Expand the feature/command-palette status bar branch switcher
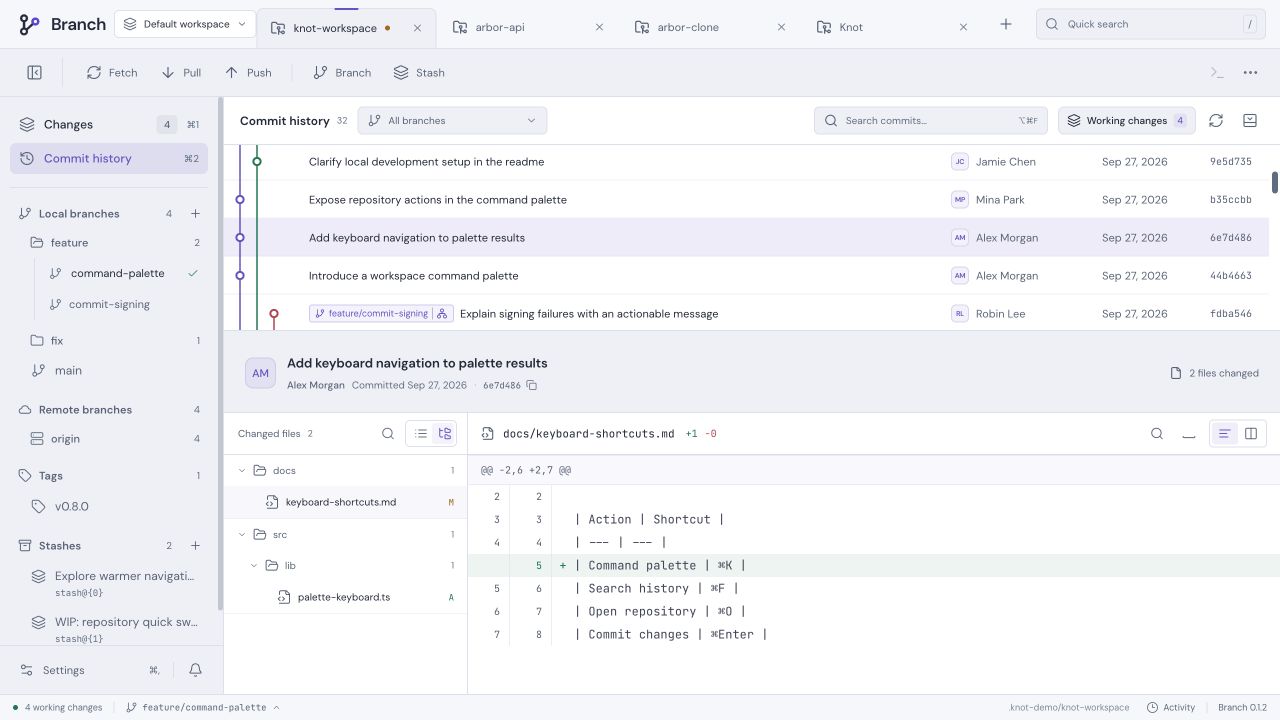The width and height of the screenshot is (1280, 720). pos(203,708)
